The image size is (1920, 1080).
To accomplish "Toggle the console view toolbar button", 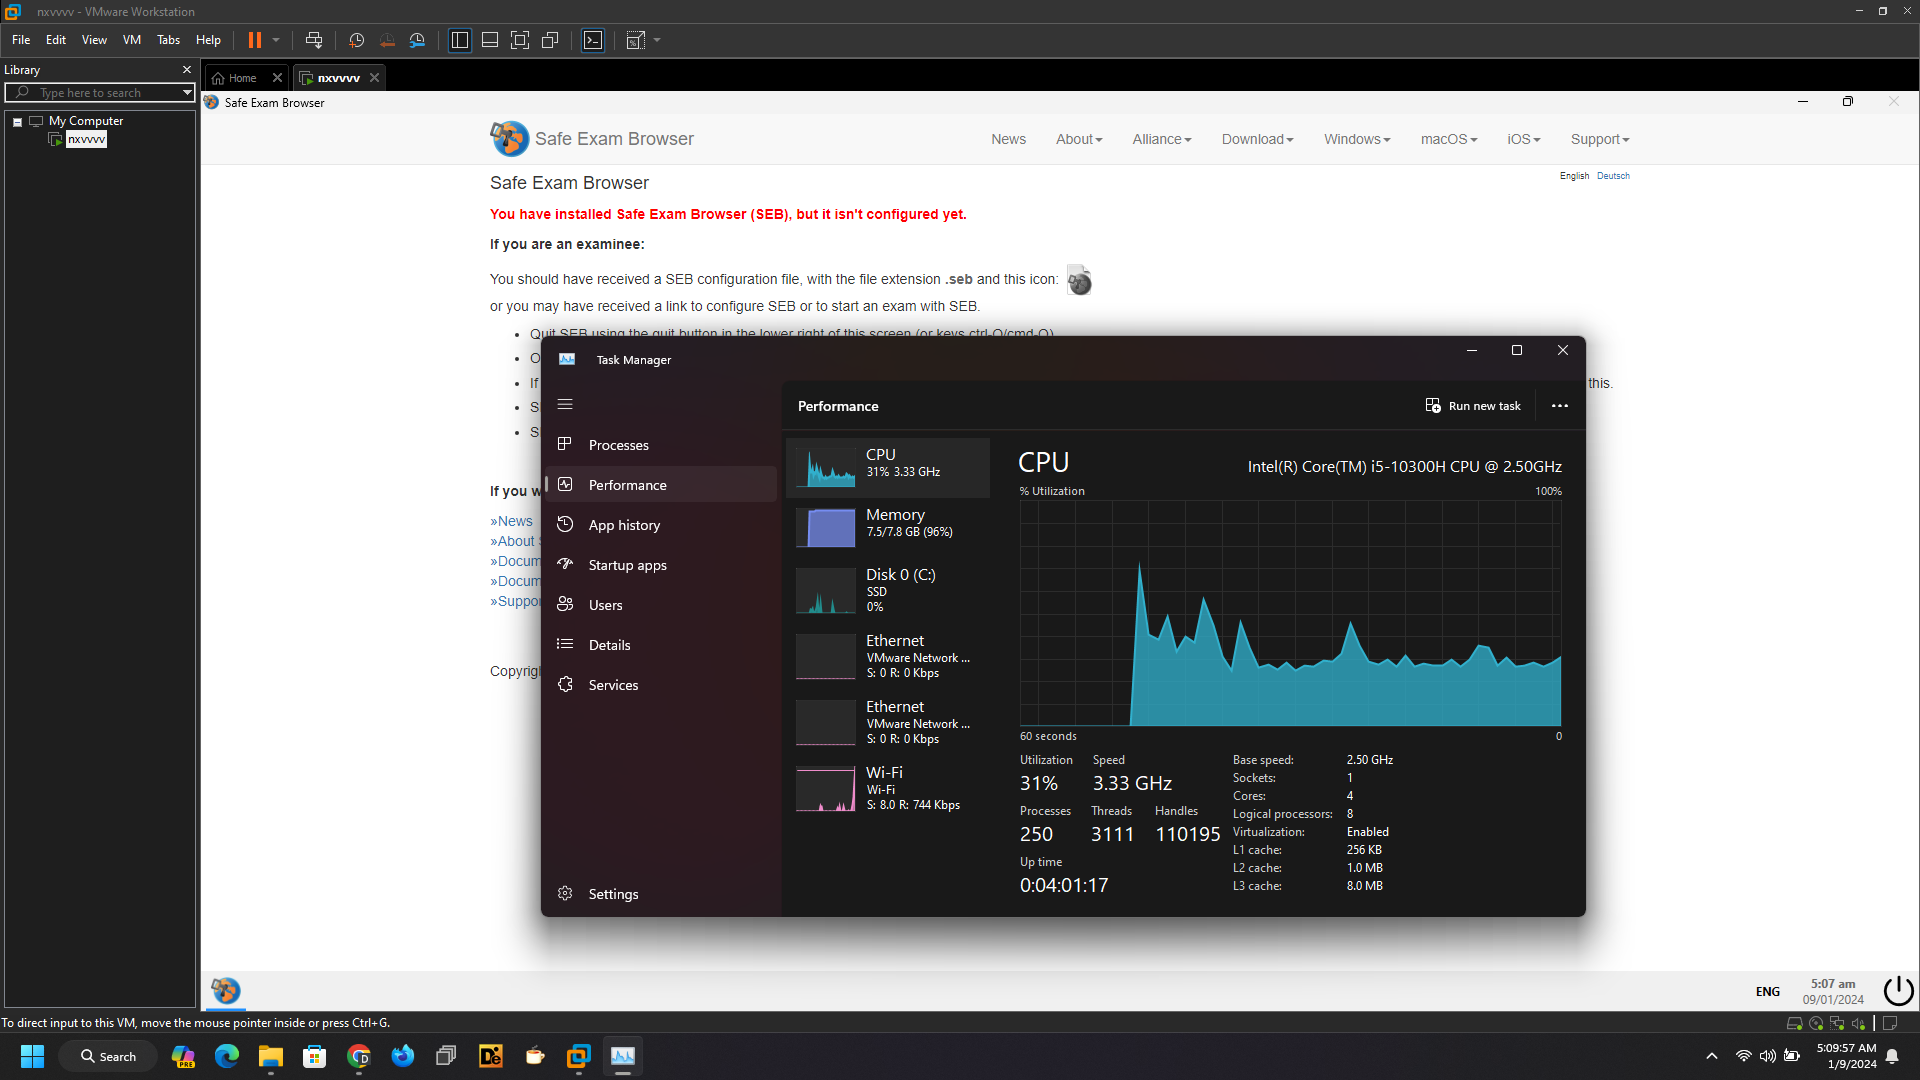I will pyautogui.click(x=593, y=40).
